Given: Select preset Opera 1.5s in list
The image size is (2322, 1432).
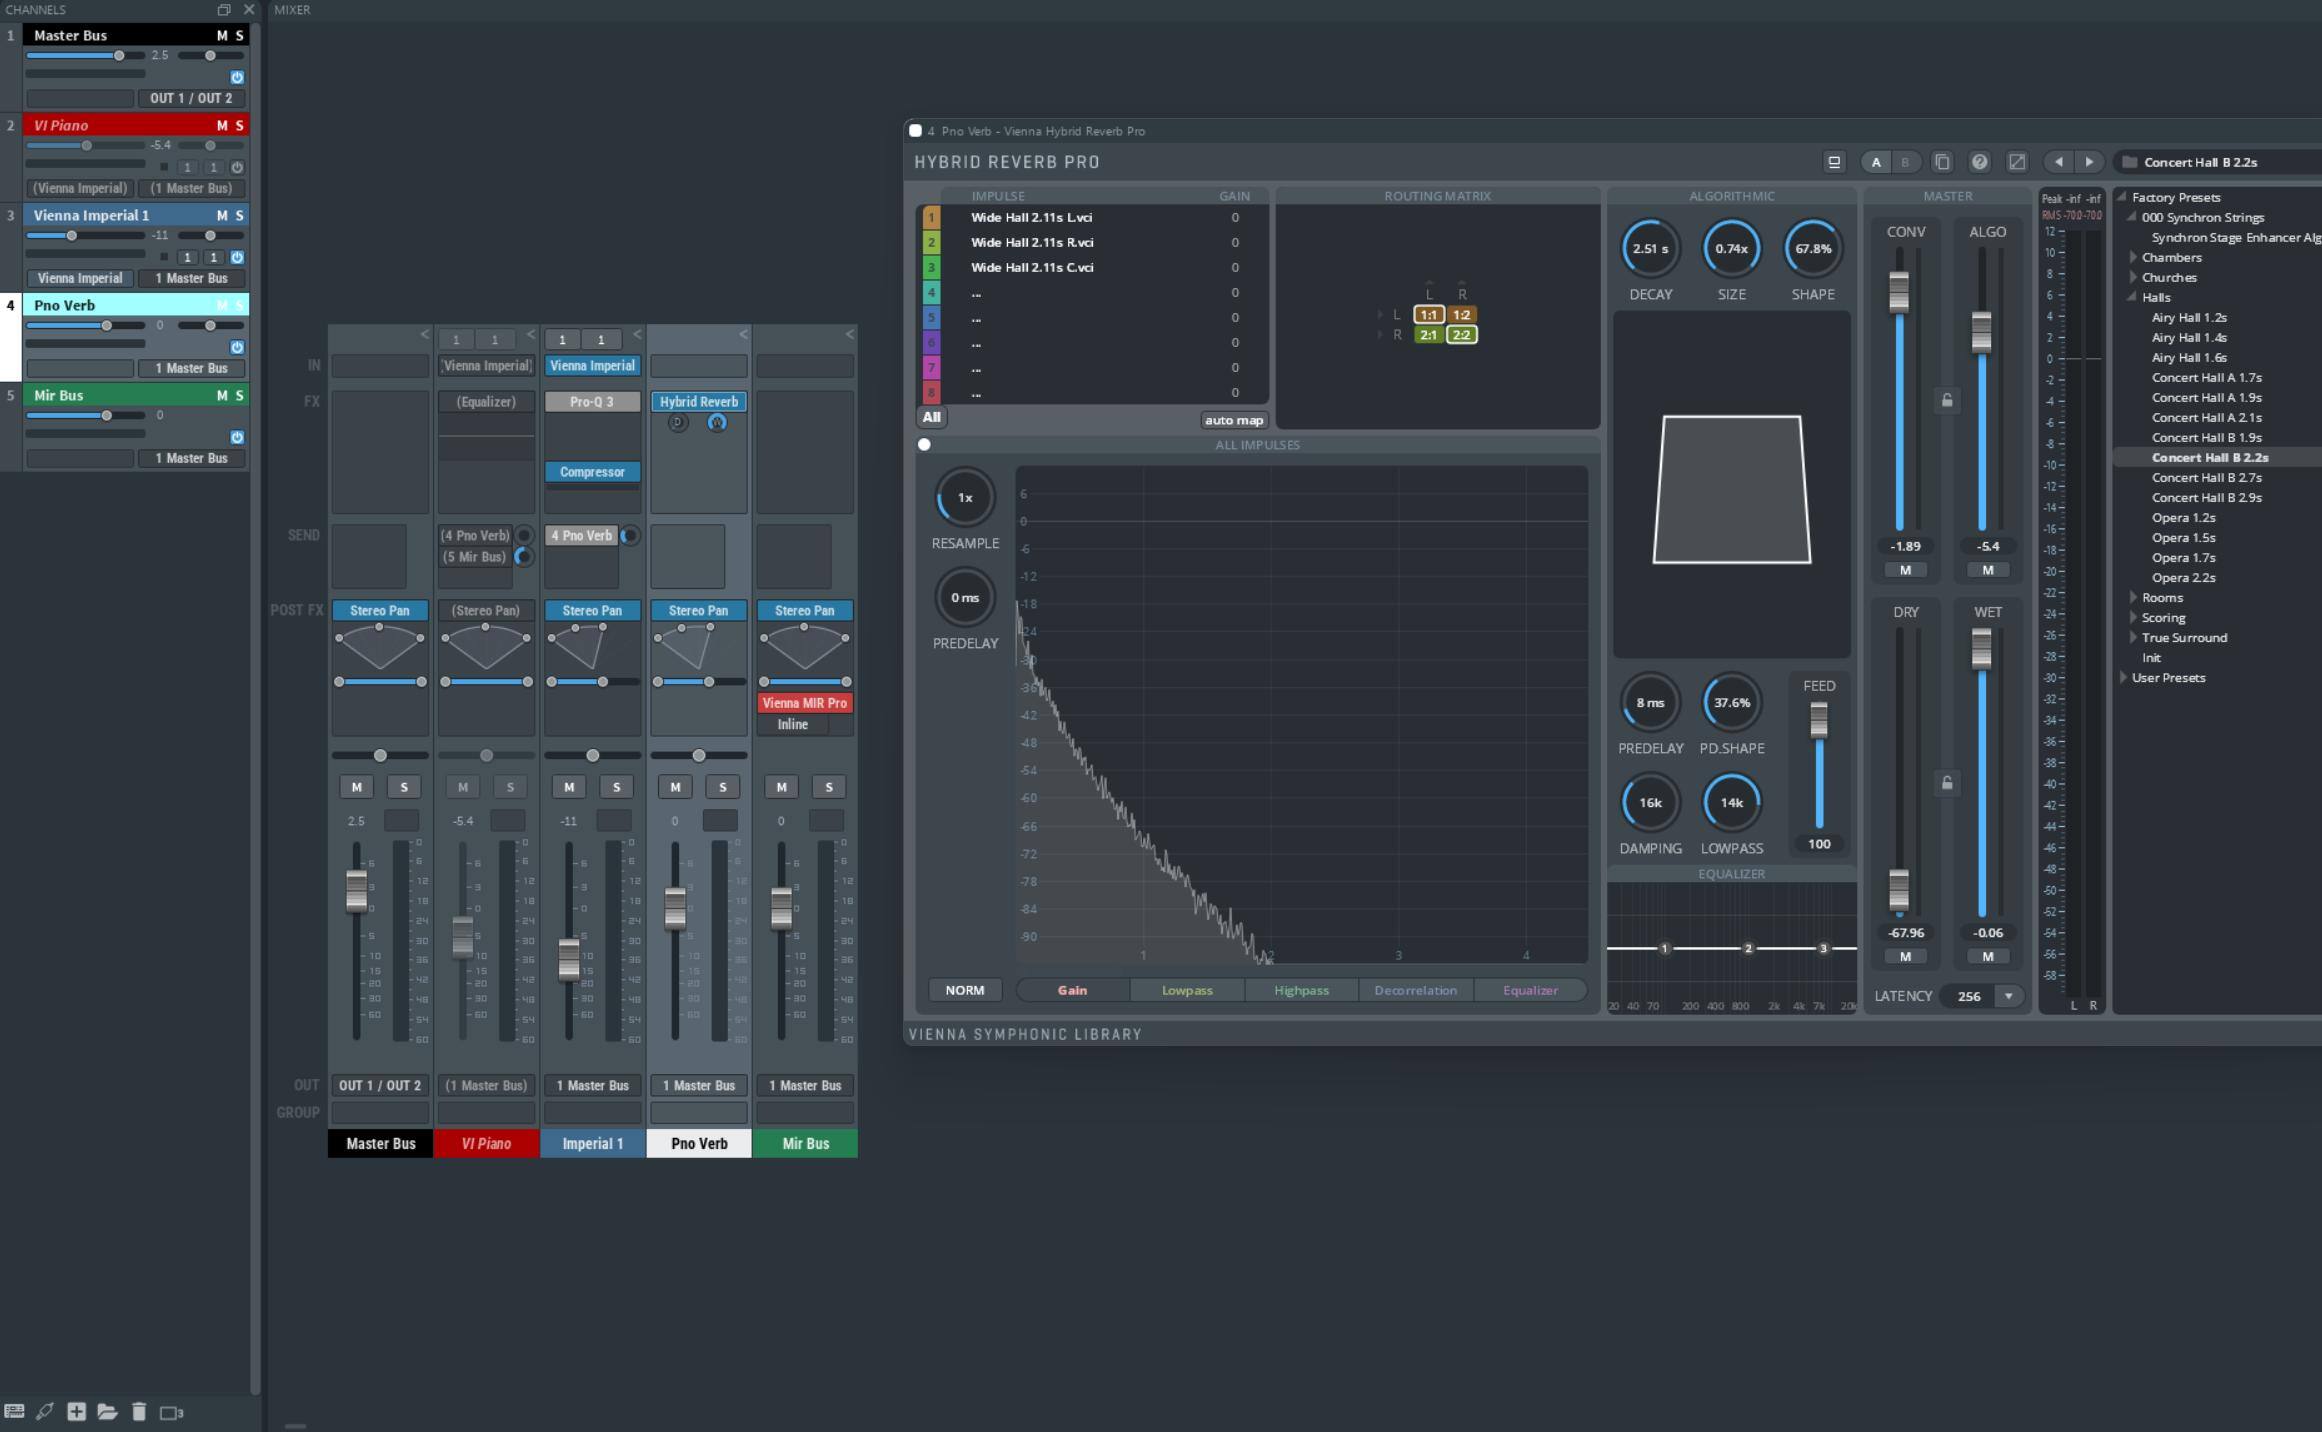Looking at the screenshot, I should 2183,538.
